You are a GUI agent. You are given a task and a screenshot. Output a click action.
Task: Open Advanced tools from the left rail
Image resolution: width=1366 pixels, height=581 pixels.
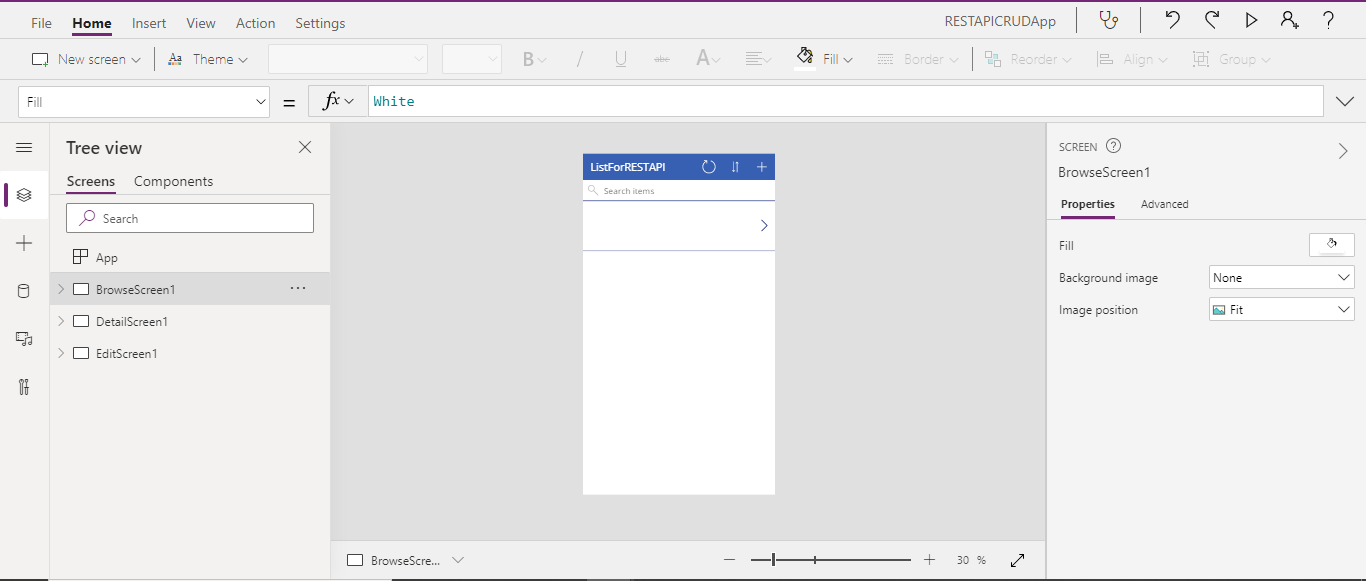click(x=24, y=387)
